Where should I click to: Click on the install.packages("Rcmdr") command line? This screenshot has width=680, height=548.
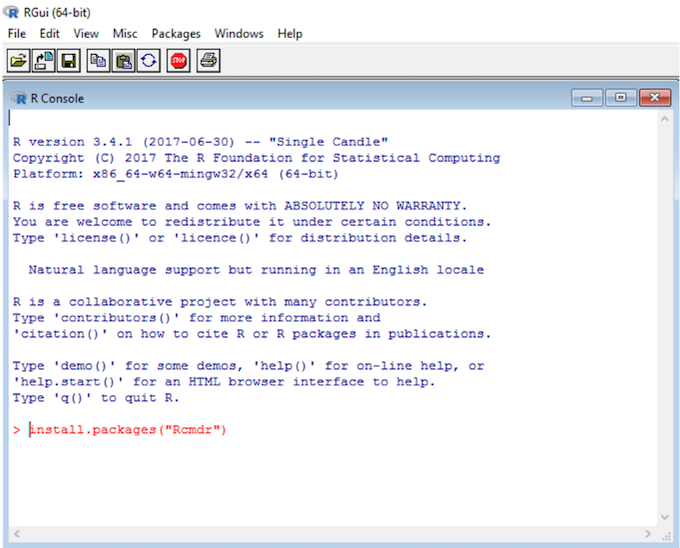tap(128, 430)
